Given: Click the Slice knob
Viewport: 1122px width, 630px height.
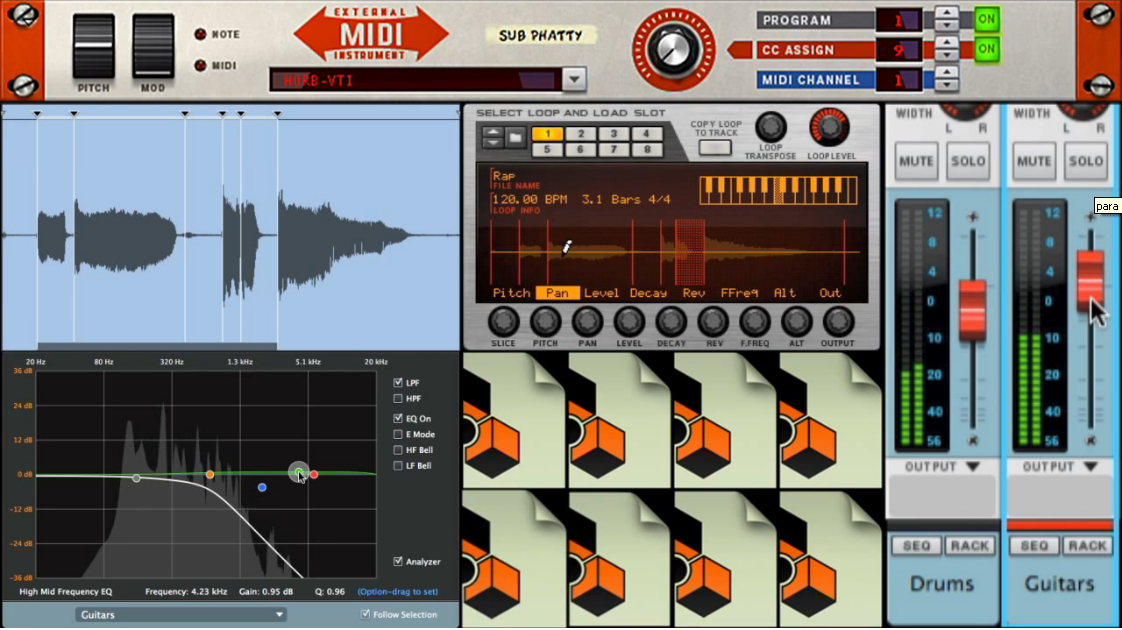Looking at the screenshot, I should coord(503,322).
